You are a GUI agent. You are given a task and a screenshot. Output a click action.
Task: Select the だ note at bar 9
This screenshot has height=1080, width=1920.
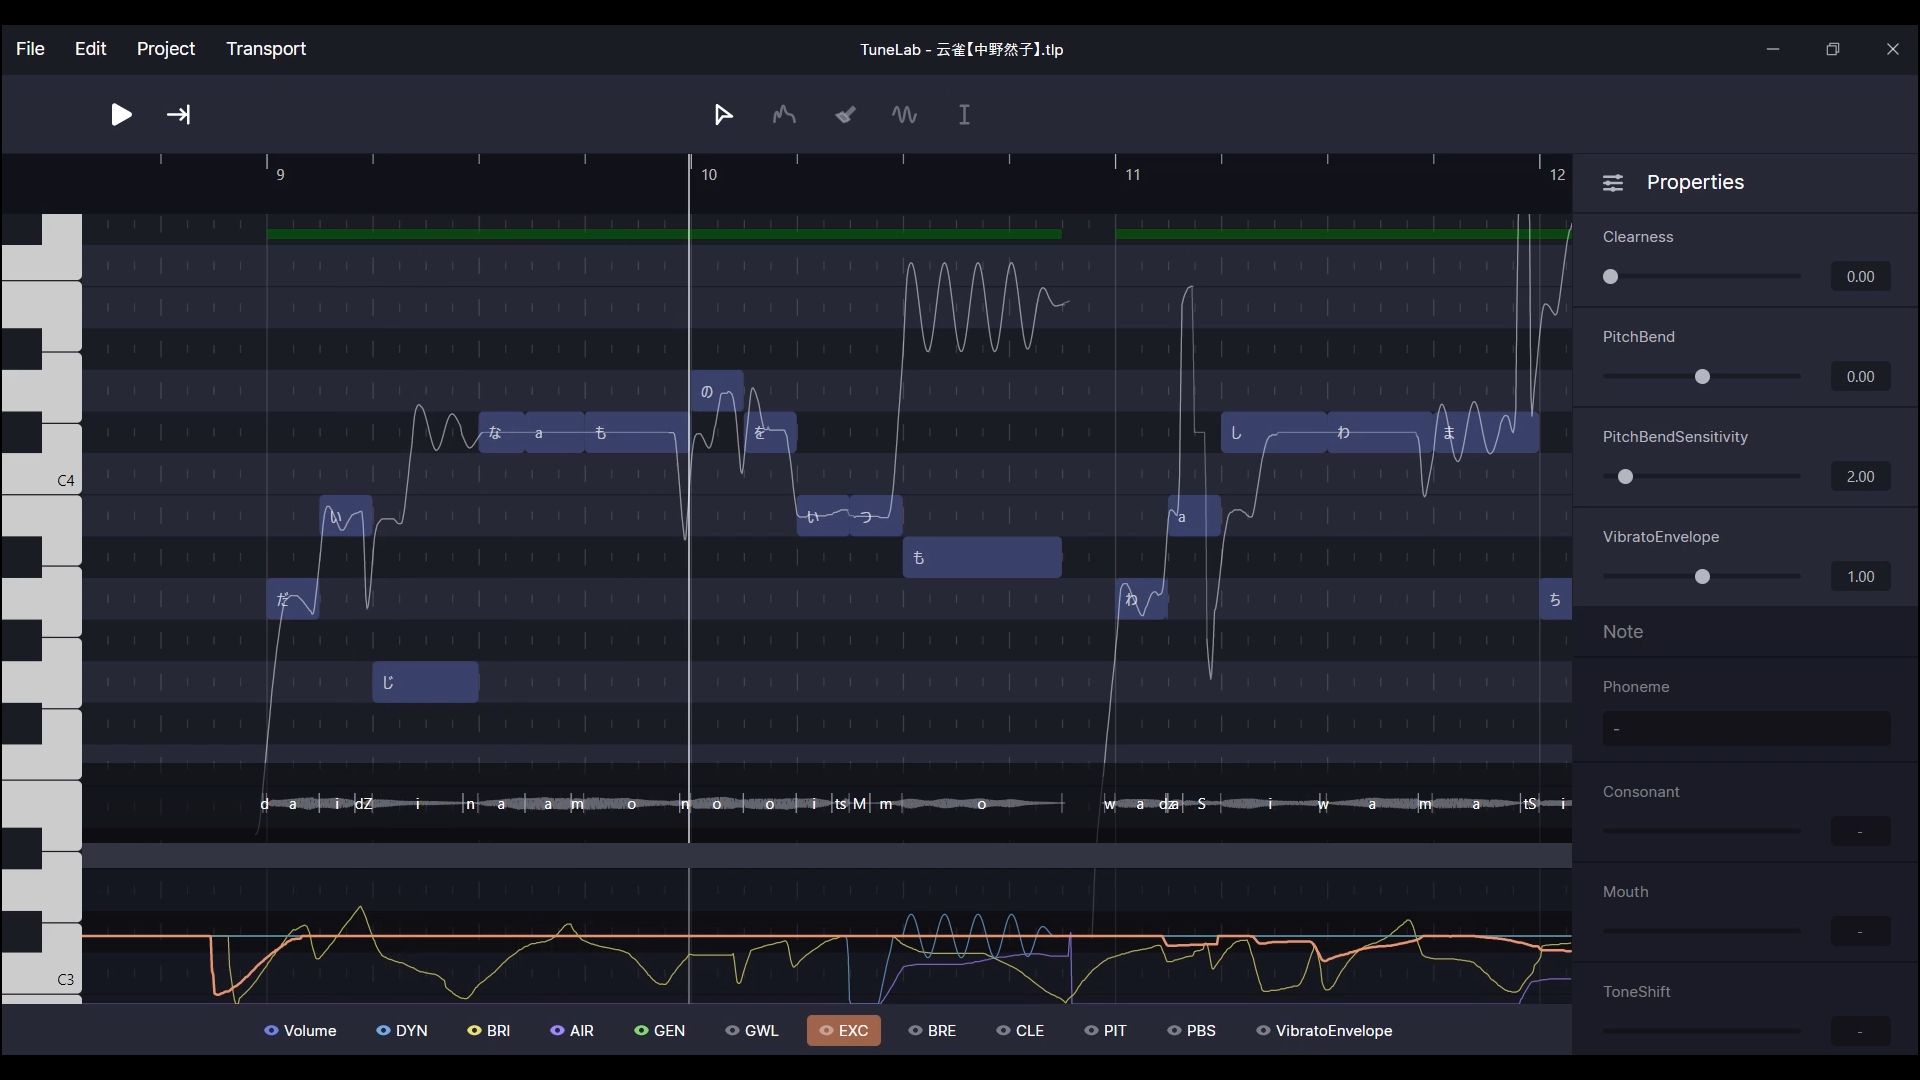tap(292, 599)
